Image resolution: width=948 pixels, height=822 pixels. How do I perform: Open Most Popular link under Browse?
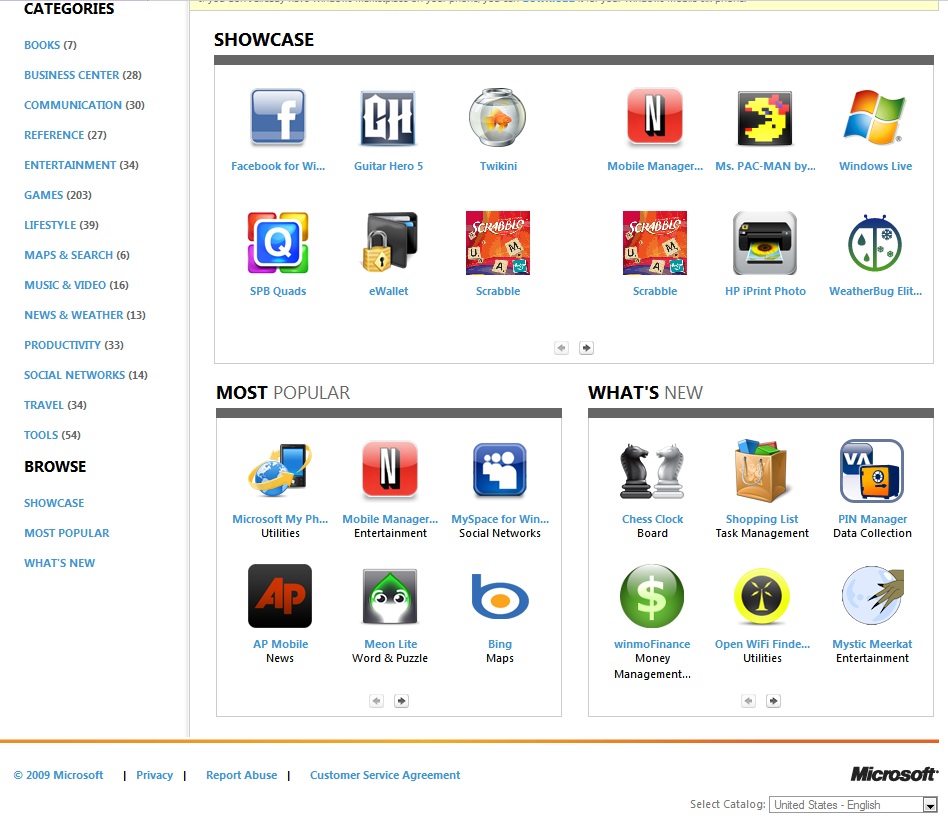[x=67, y=533]
